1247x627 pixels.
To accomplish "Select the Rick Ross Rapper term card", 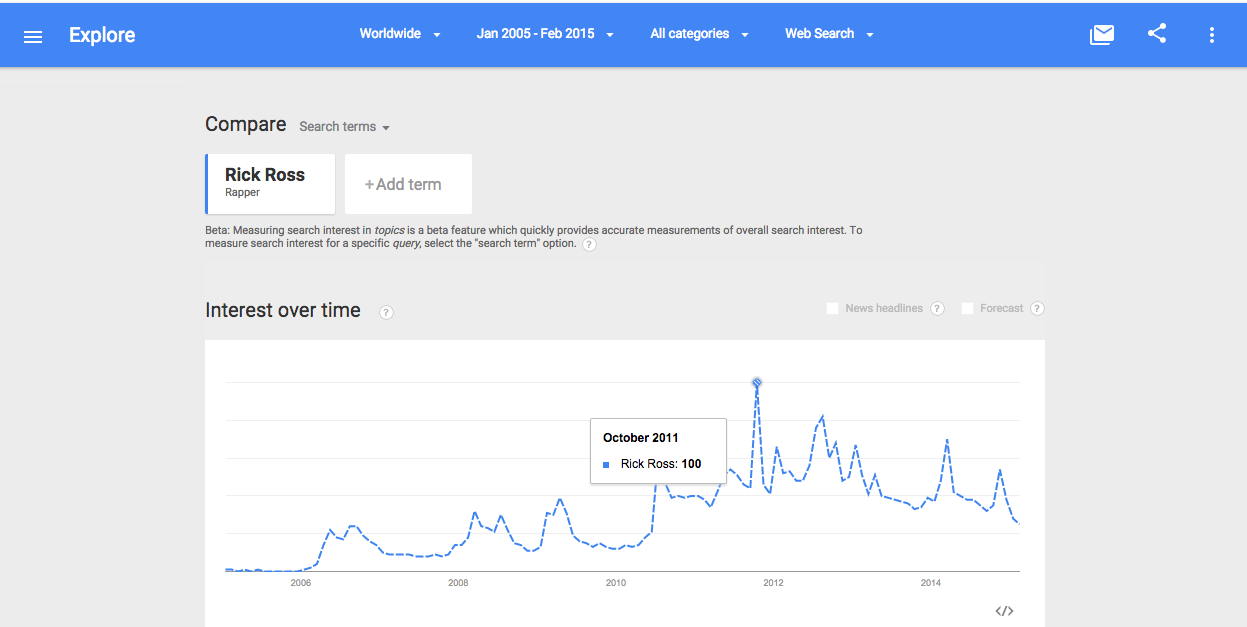I will [270, 184].
